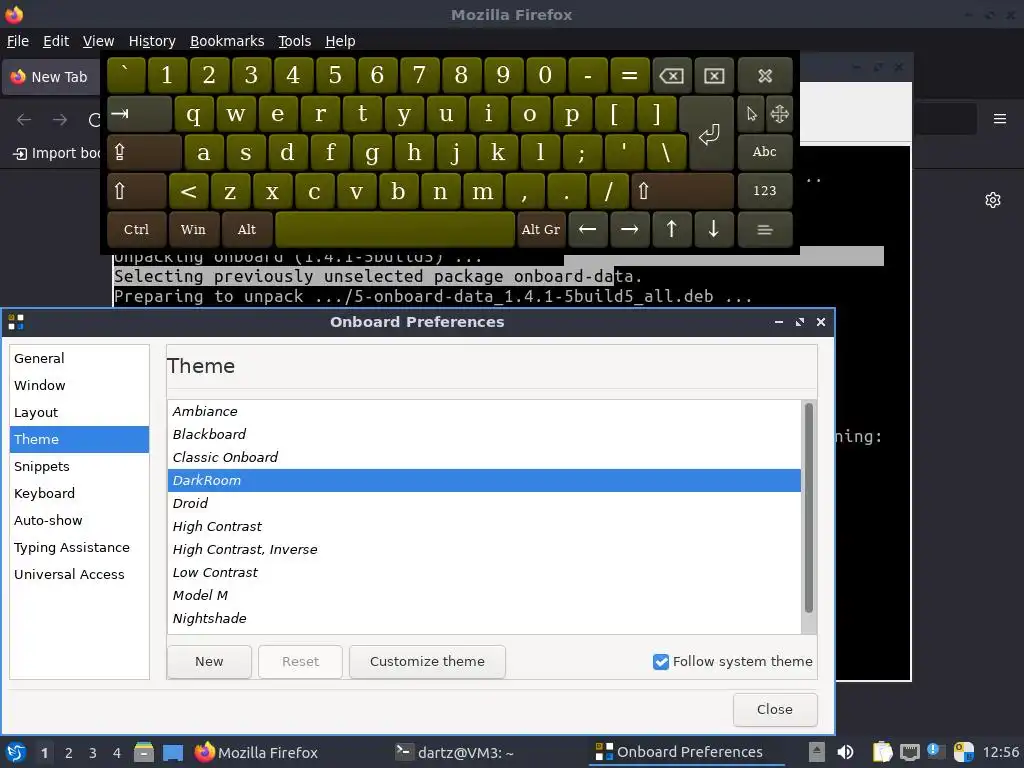
Task: Open Firefox Bookmarks menu
Action: pos(227,41)
